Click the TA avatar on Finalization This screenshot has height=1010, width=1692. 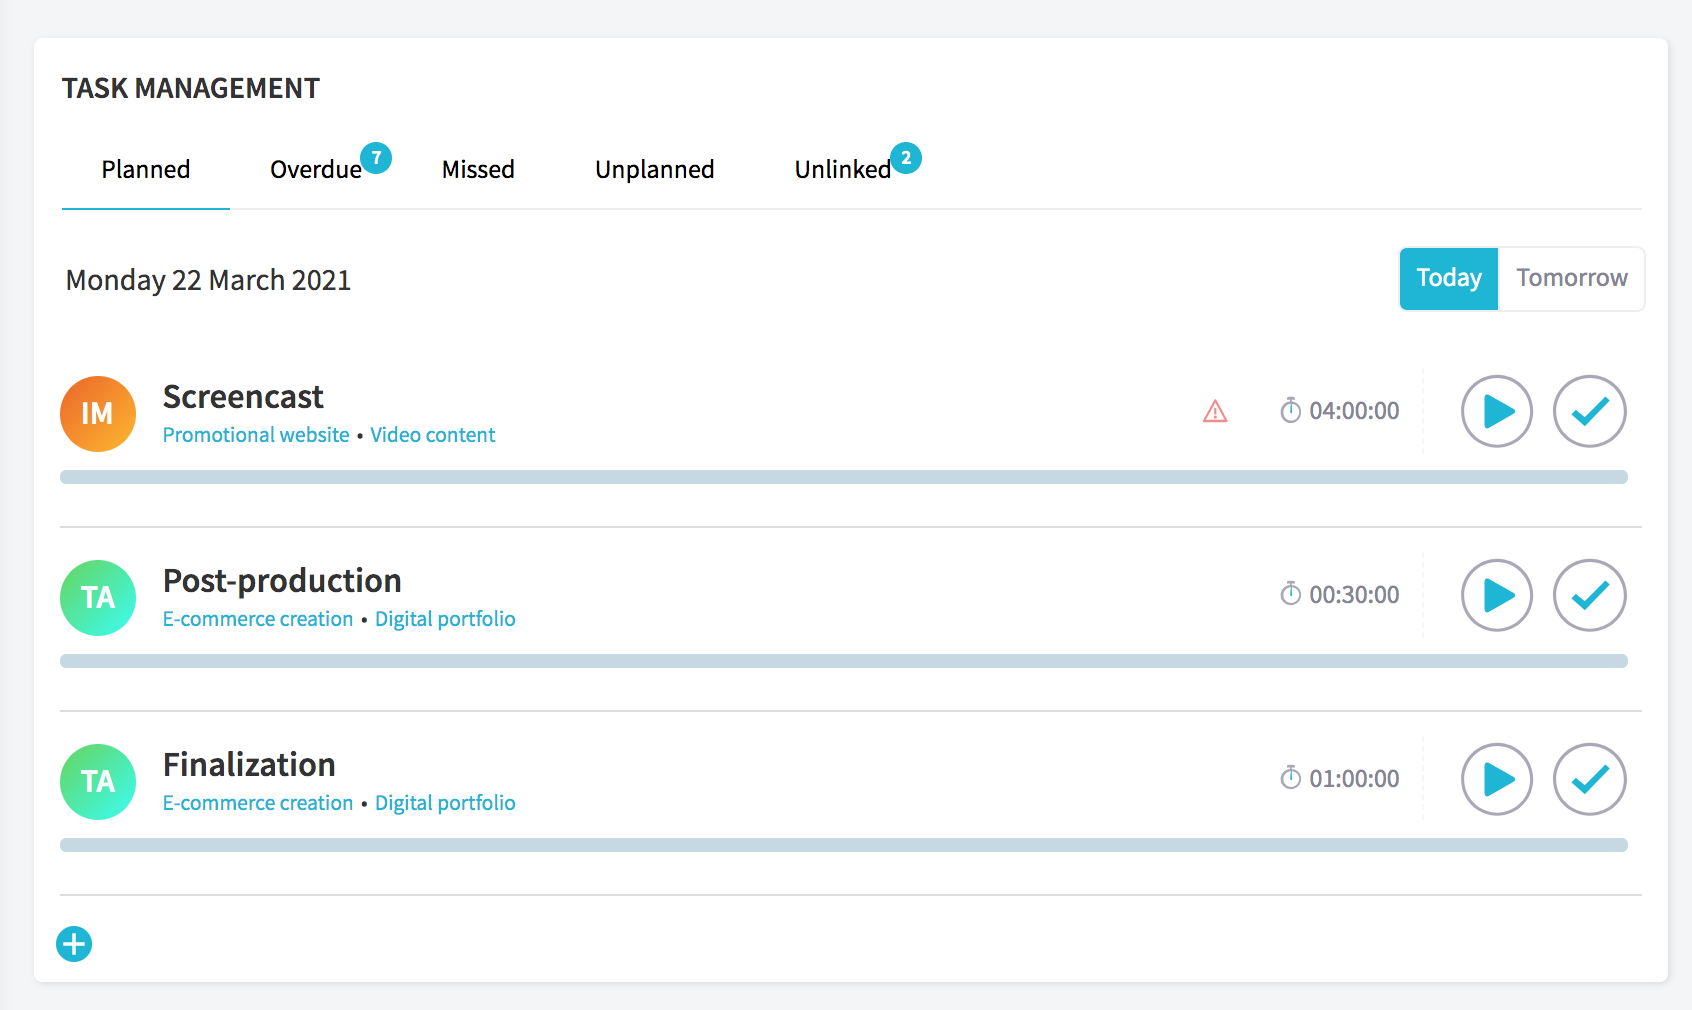coord(98,782)
